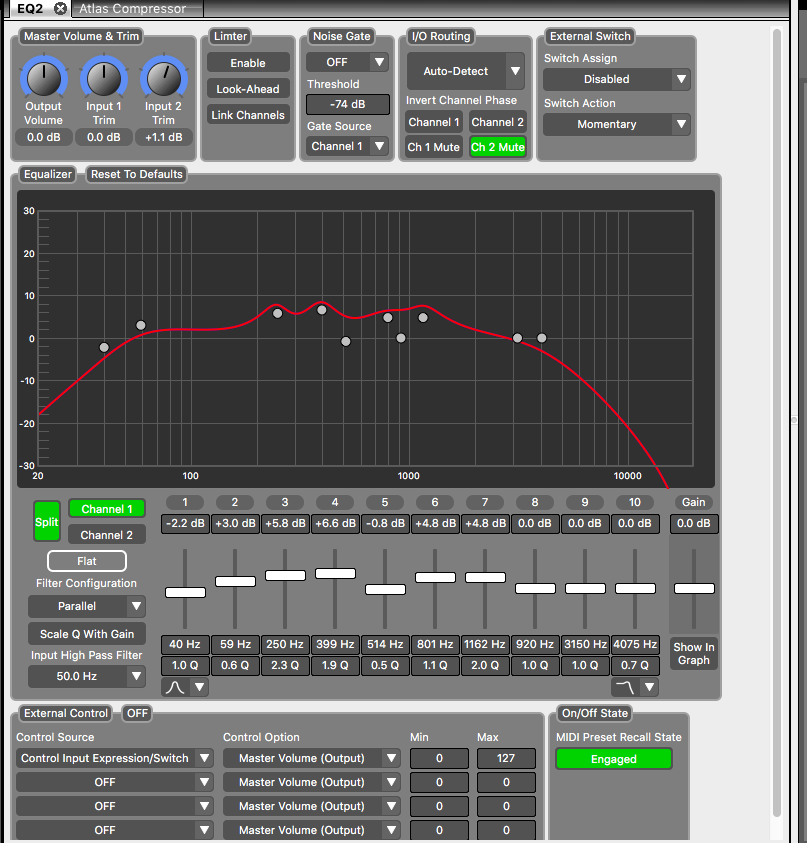
Task: Select the EQ graph node at 40 Hz
Action: pos(104,347)
